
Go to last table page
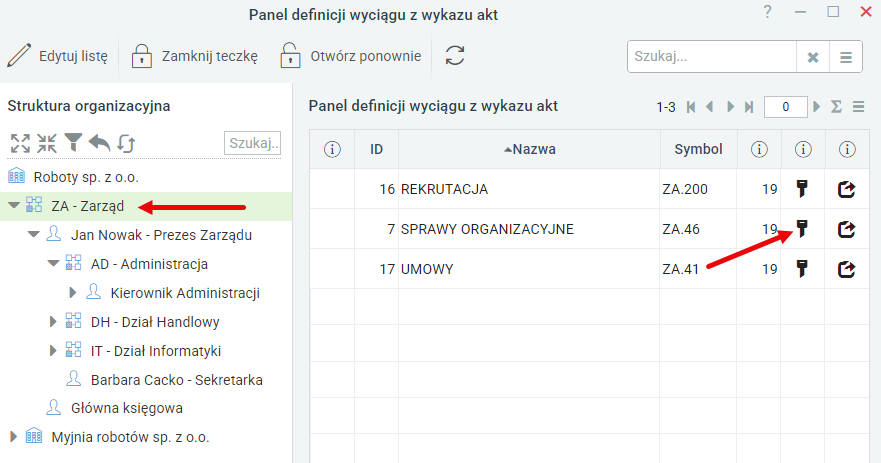[x=748, y=107]
